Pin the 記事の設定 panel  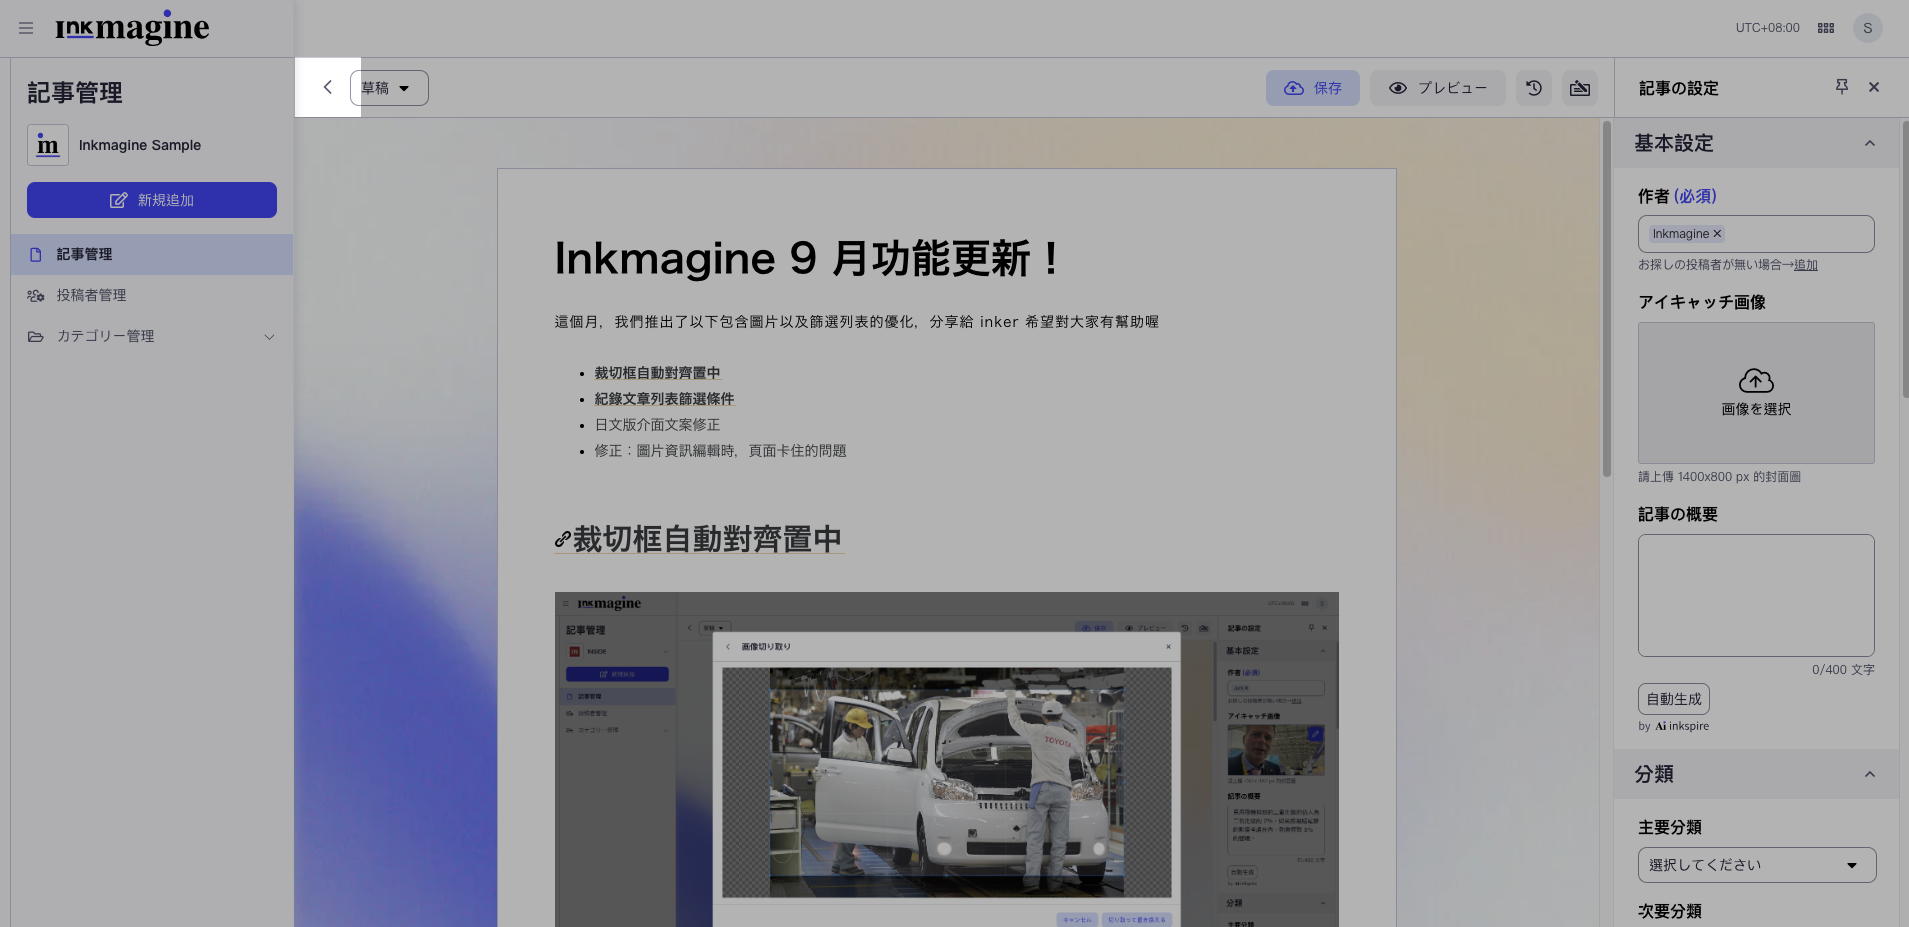(x=1842, y=87)
